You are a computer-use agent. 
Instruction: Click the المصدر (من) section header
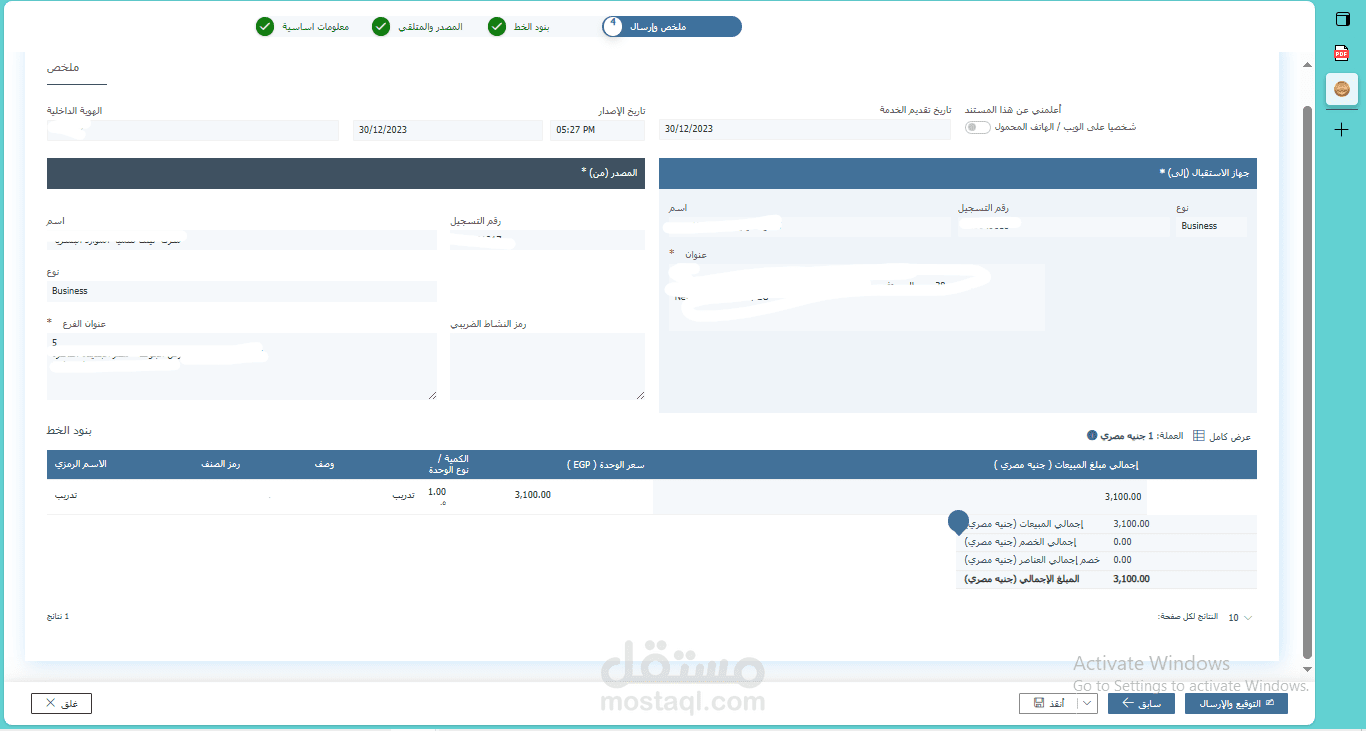[x=346, y=173]
